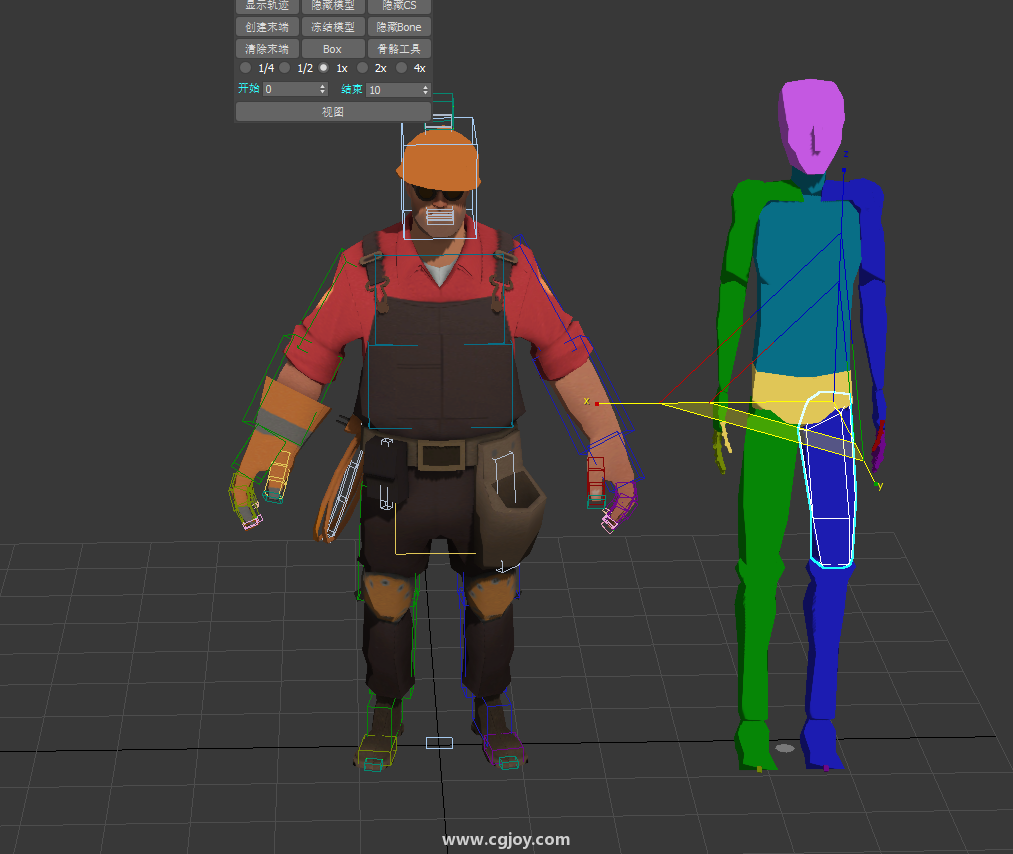Click the 隐藏Bone button
This screenshot has width=1013, height=854.
(399, 27)
